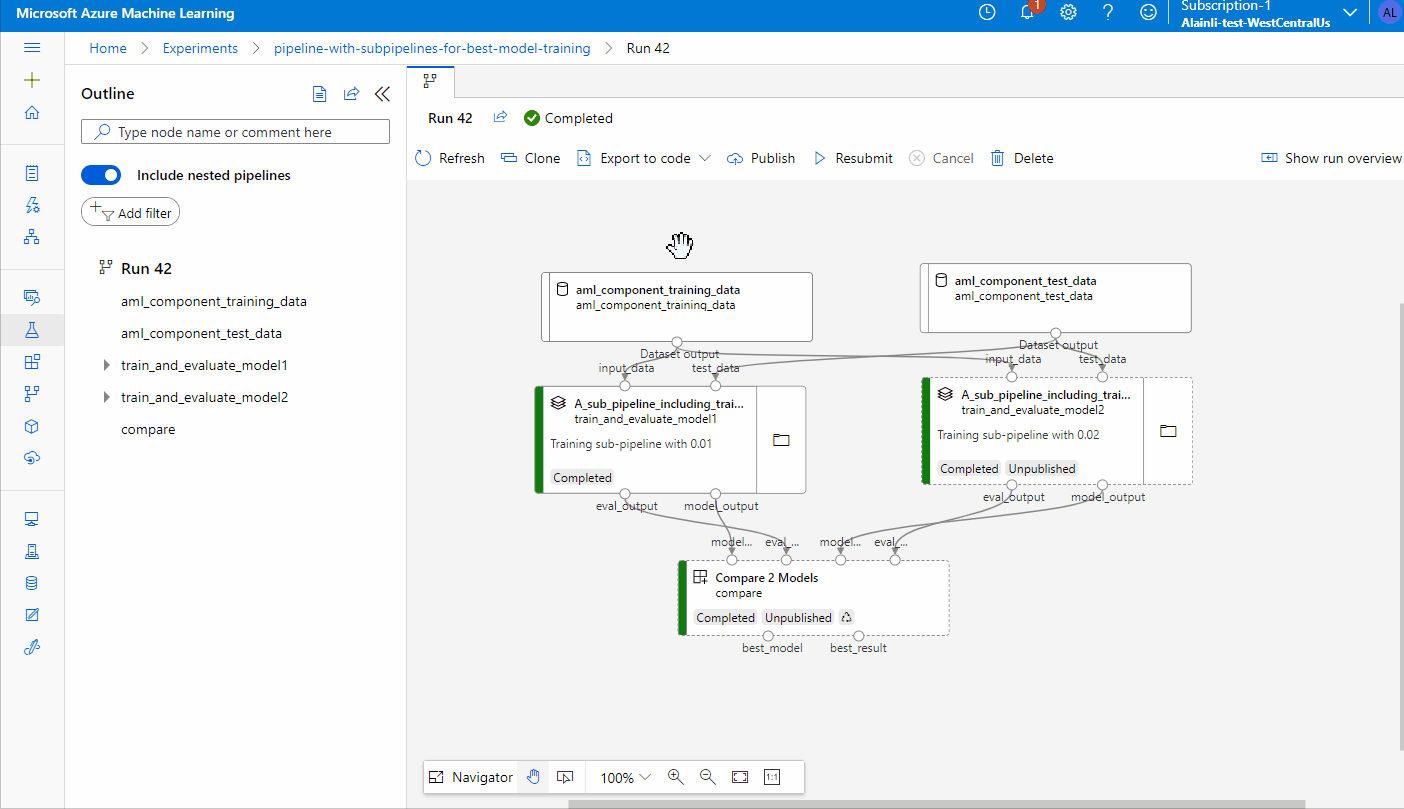Click the Publish button
The width and height of the screenshot is (1404, 809).
tap(761, 158)
